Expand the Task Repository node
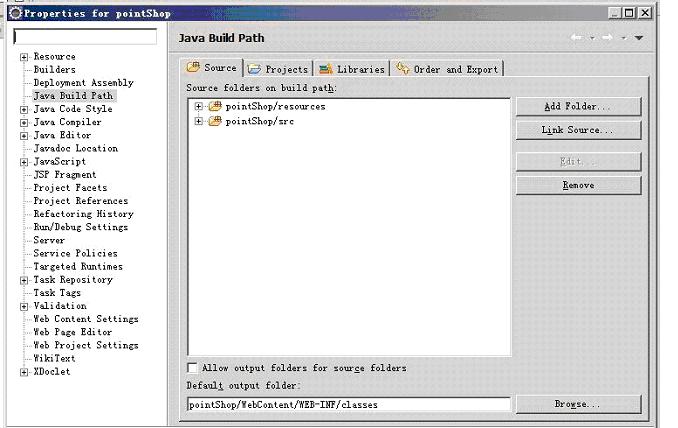678x428 pixels. pos(24,280)
